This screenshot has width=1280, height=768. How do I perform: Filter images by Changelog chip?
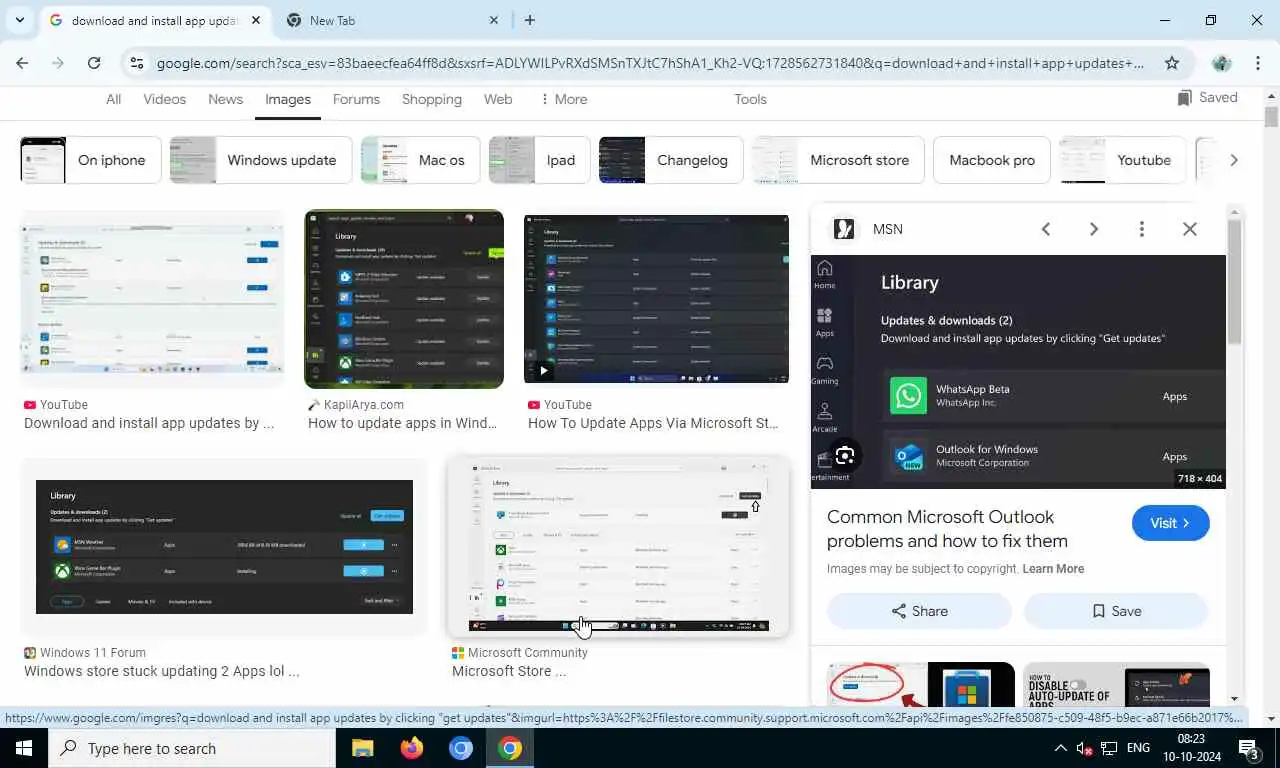(671, 160)
